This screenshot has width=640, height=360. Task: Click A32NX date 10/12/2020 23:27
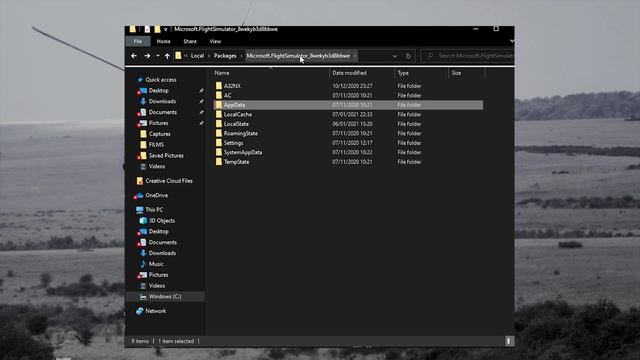tap(352, 86)
